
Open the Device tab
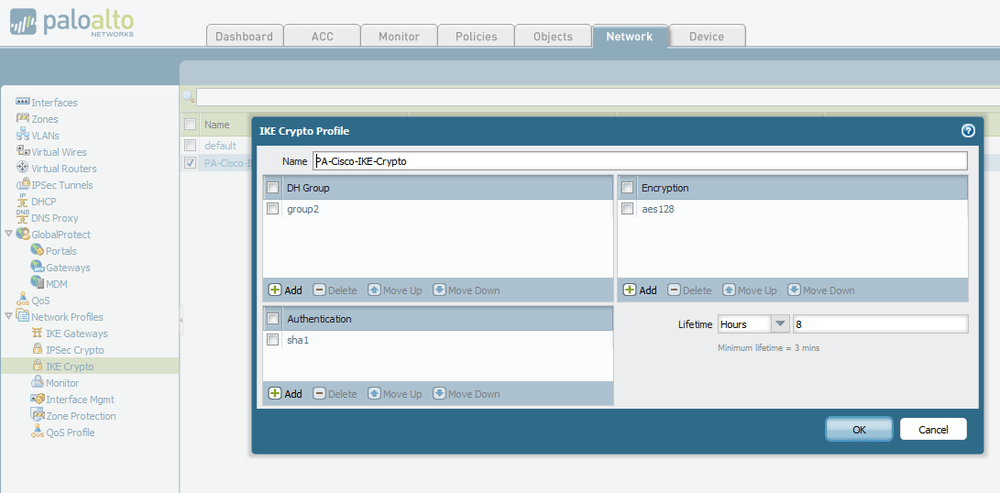pos(706,37)
